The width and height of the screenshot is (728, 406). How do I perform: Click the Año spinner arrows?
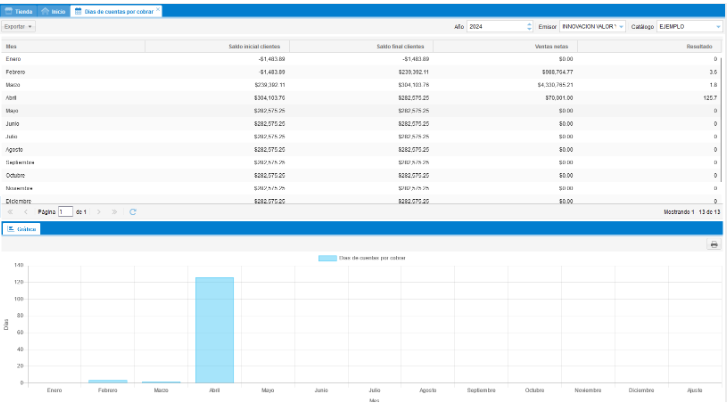(x=528, y=26)
